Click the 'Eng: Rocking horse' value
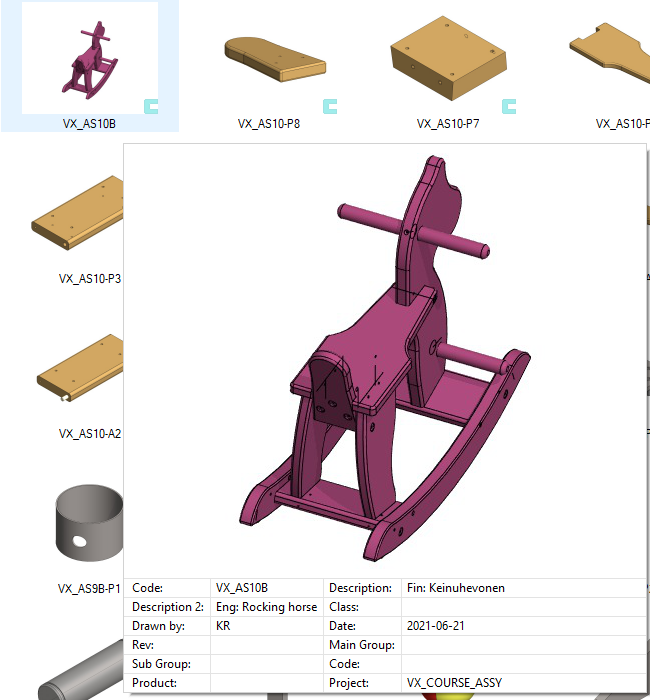Screen dimensions: 650x700 (267, 607)
